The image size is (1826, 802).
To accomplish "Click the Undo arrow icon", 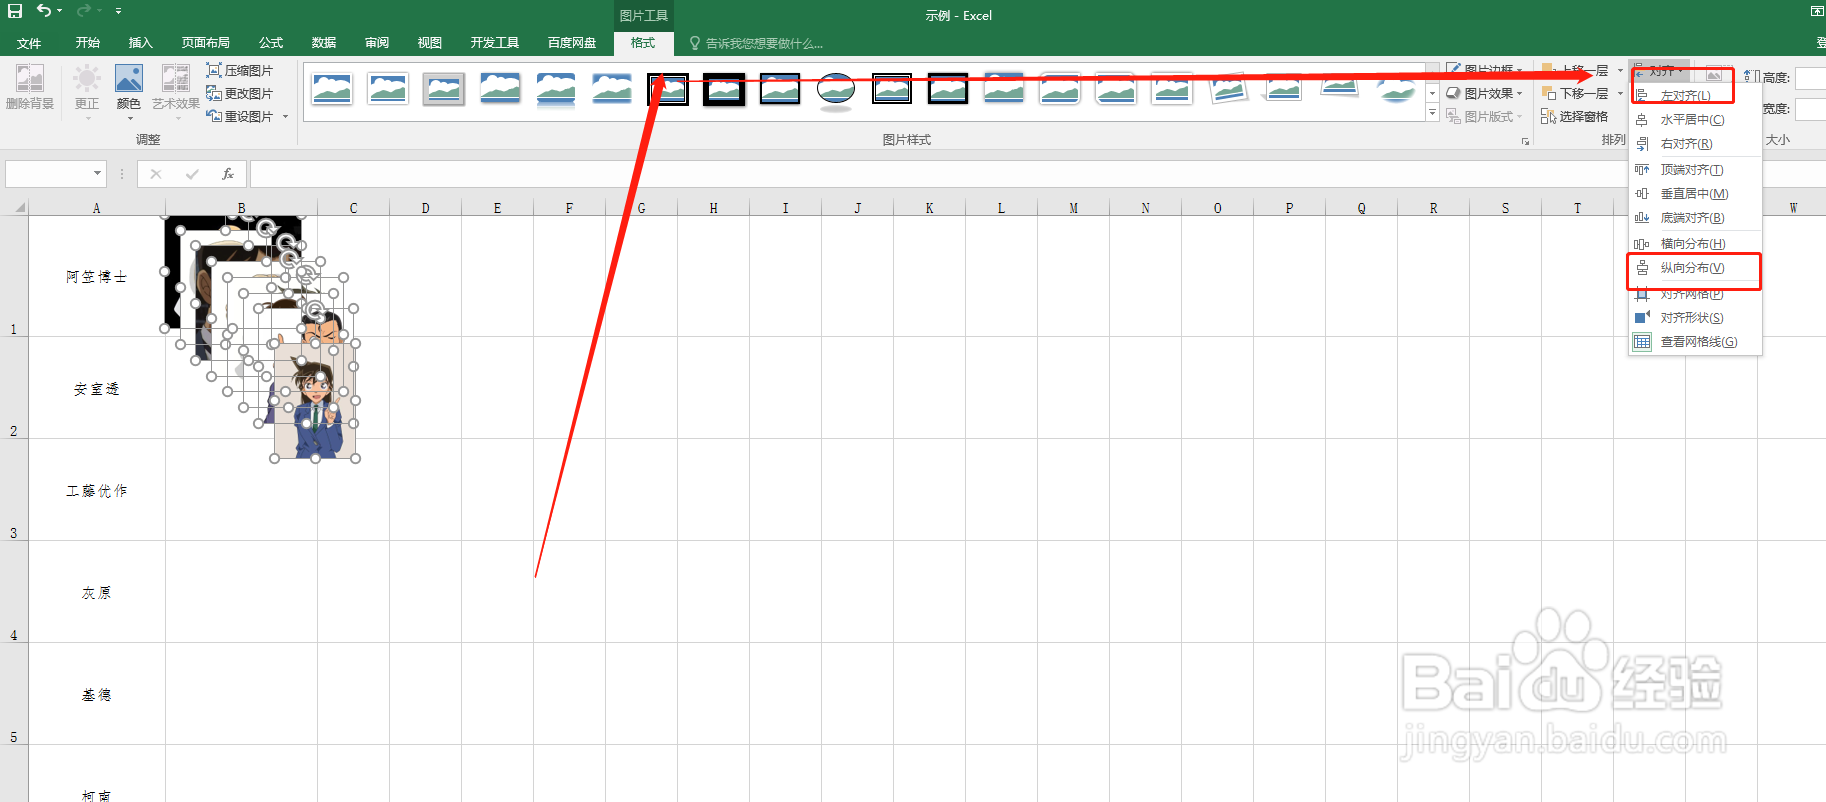I will pyautogui.click(x=44, y=11).
